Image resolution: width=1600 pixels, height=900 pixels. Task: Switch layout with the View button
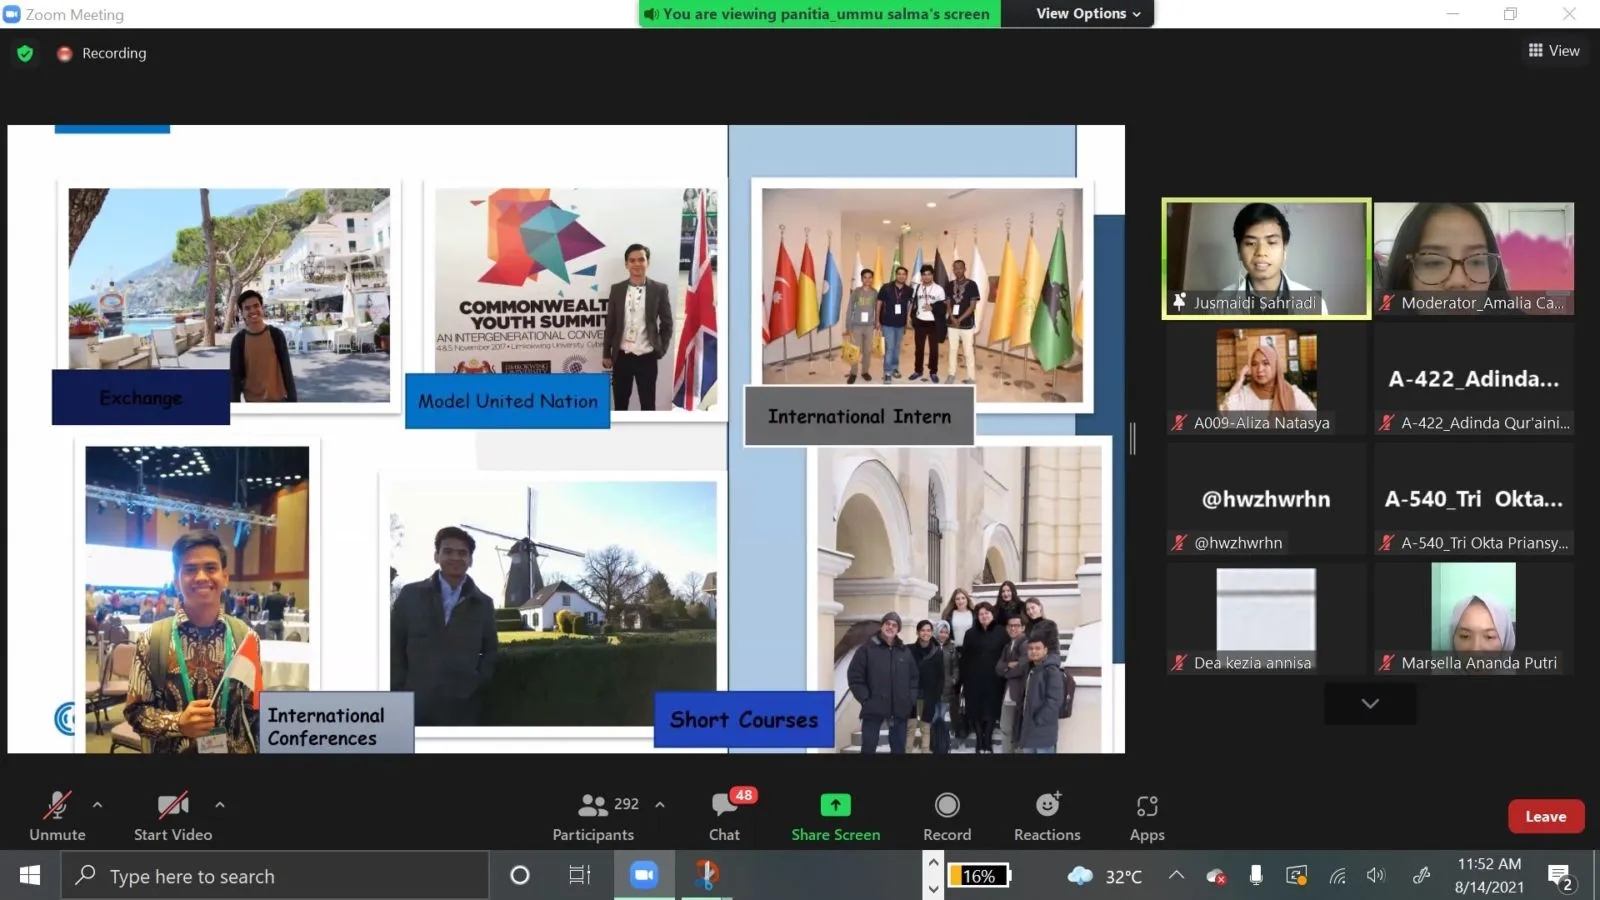(1554, 50)
